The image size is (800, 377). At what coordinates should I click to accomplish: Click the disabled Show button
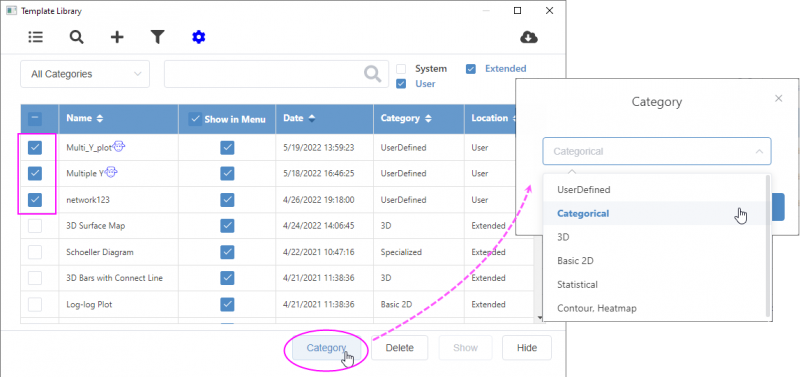pyautogui.click(x=465, y=348)
